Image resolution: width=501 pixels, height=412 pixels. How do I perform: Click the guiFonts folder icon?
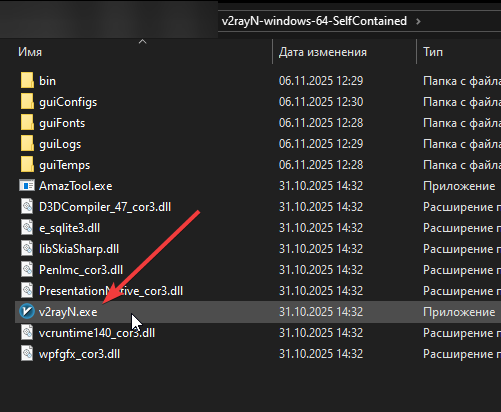point(27,123)
